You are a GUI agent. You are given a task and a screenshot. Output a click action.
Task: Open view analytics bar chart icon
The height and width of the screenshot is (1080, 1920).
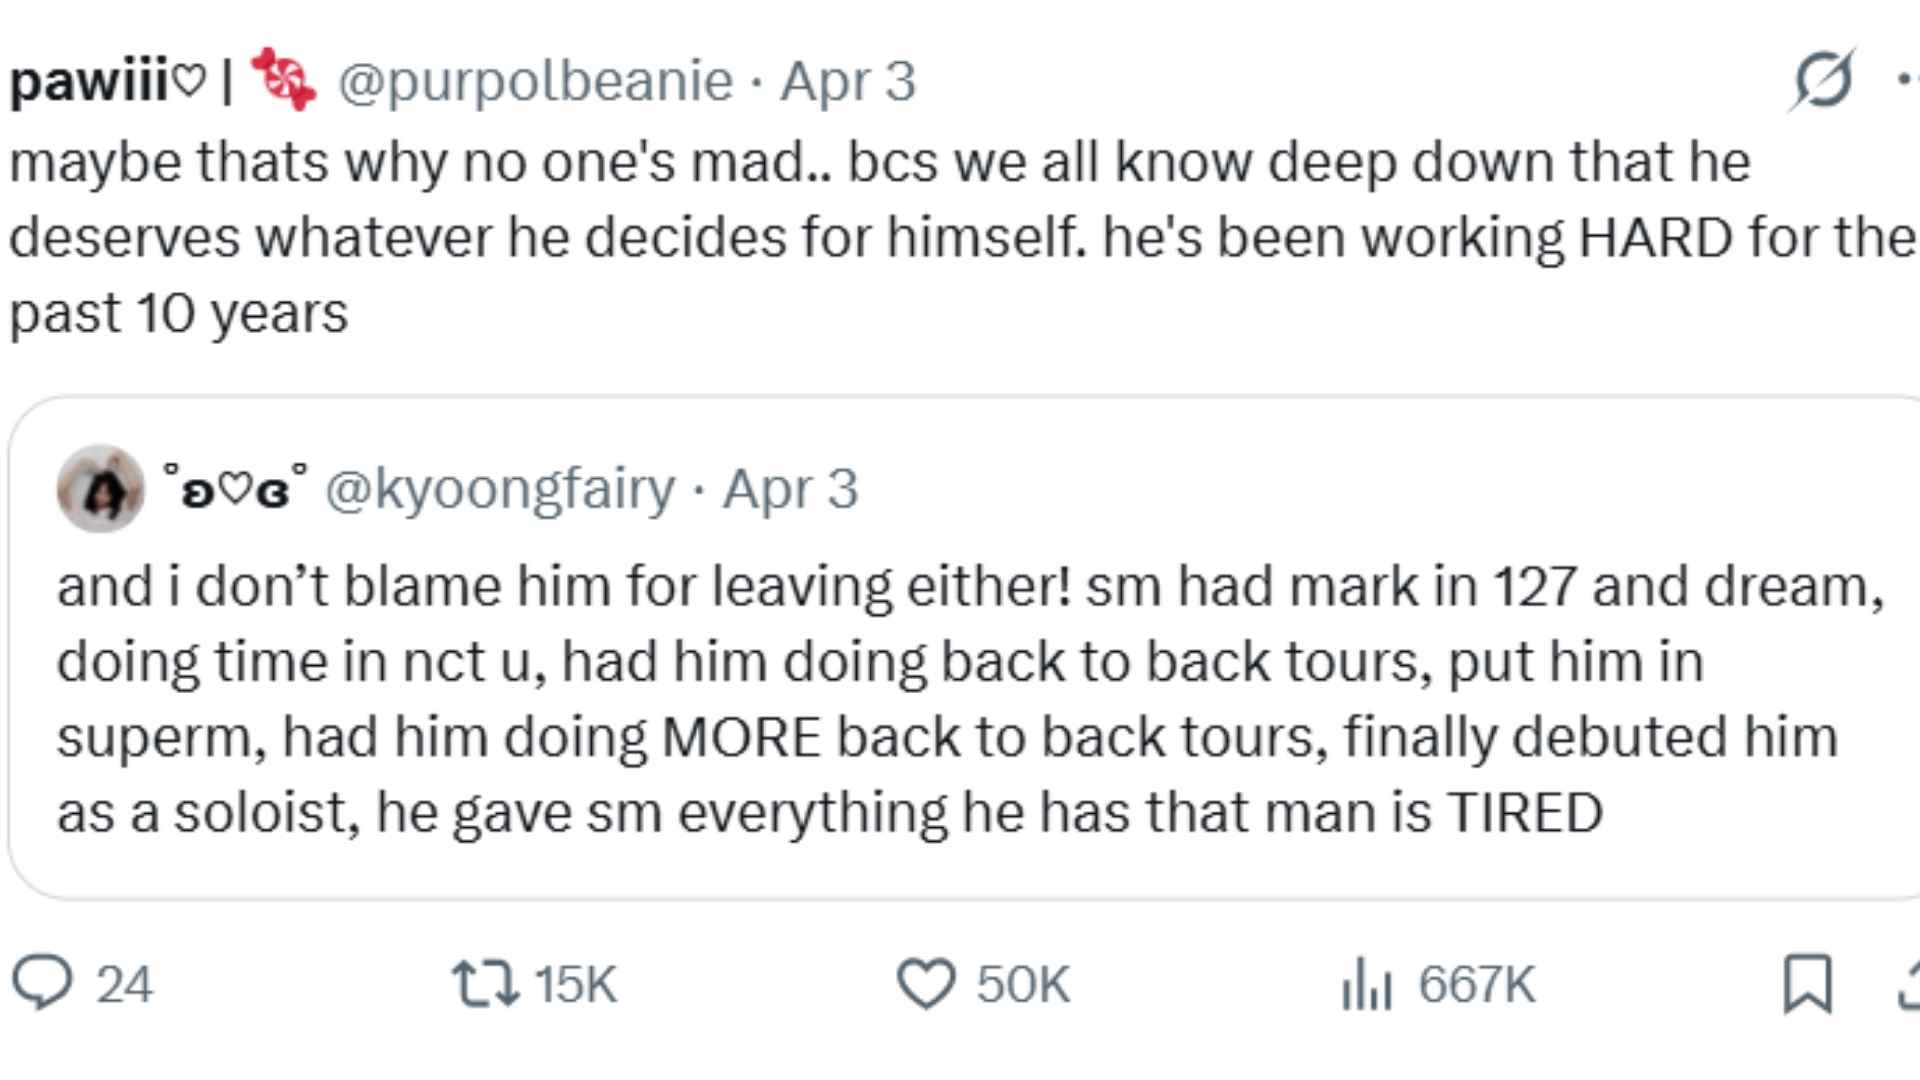[1366, 983]
